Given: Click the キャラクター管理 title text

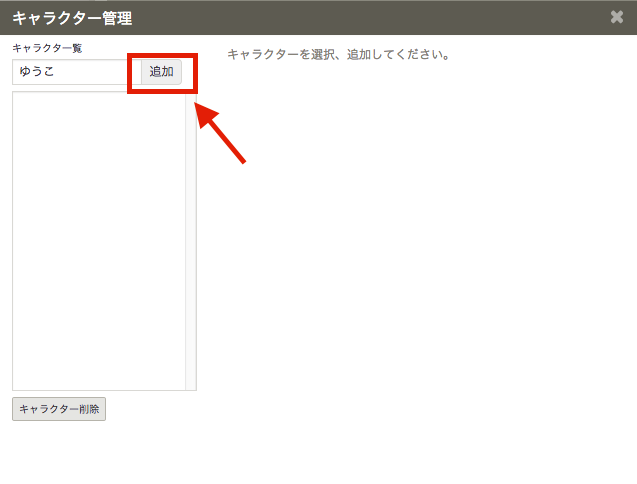Looking at the screenshot, I should [72, 18].
